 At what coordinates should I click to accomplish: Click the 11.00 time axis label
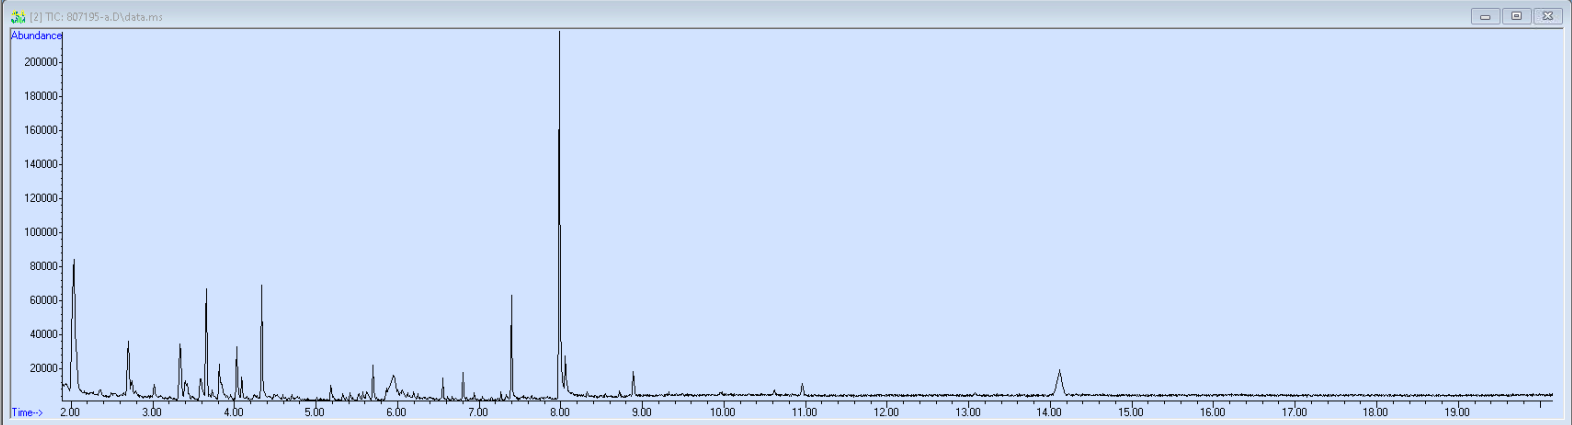tap(804, 412)
